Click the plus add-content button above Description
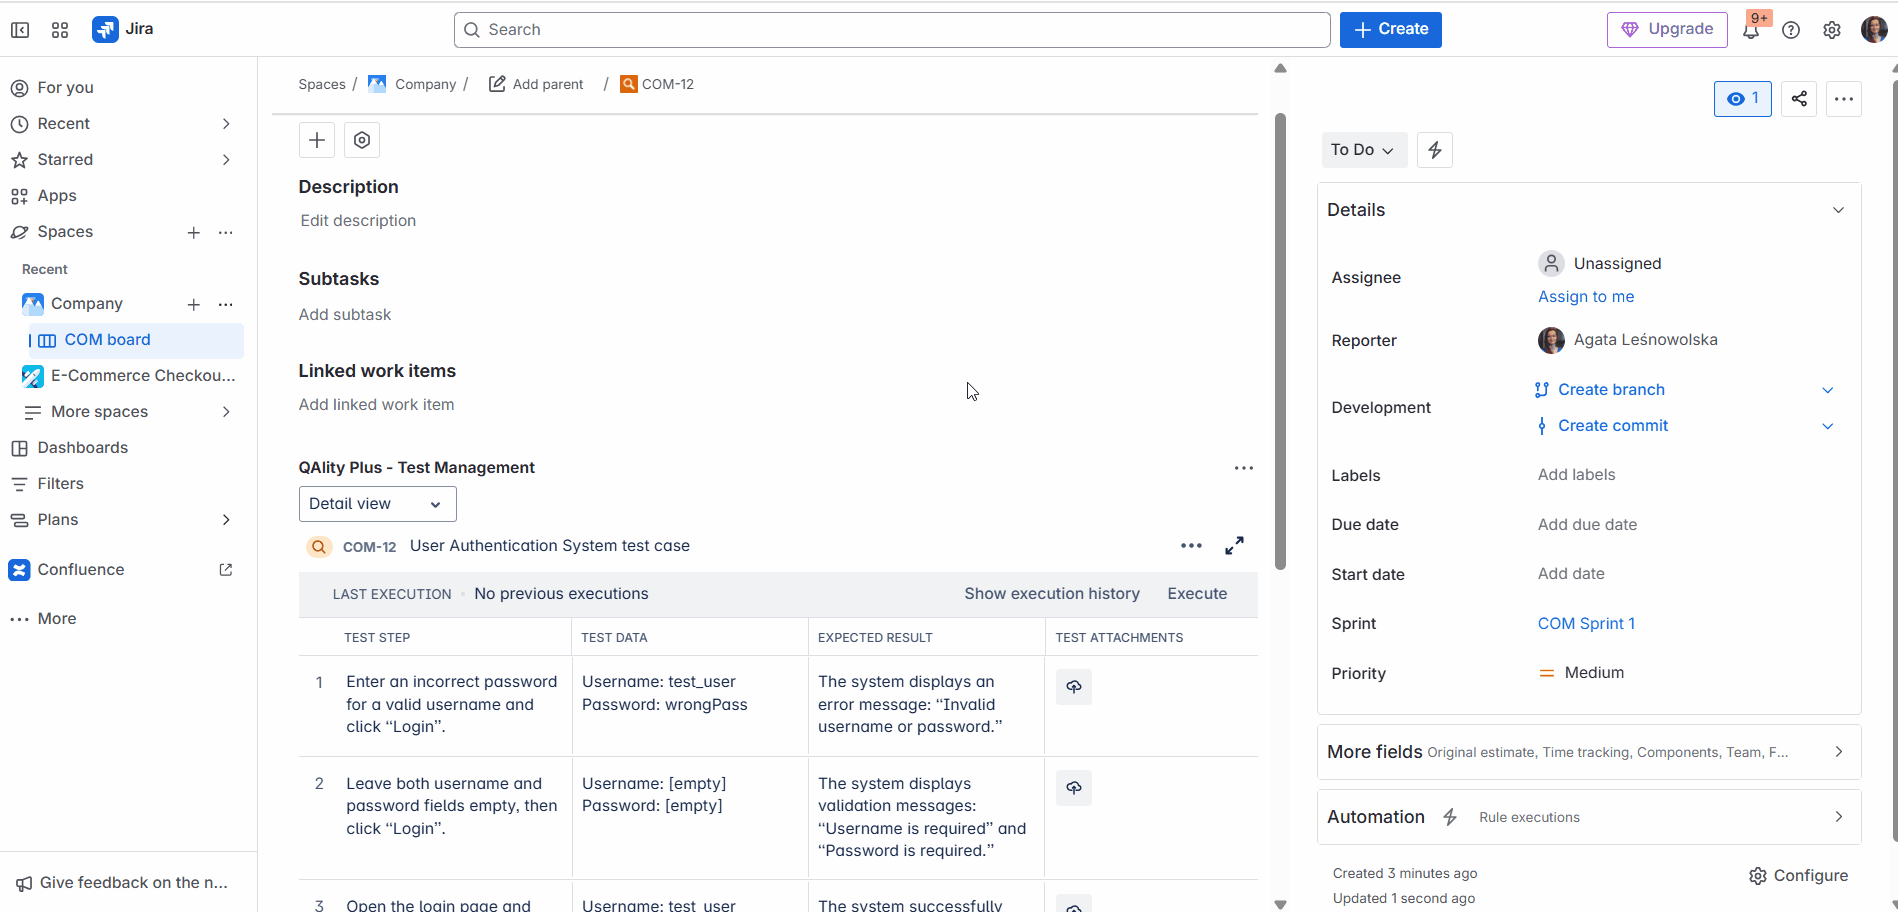The width and height of the screenshot is (1898, 912). [x=317, y=140]
